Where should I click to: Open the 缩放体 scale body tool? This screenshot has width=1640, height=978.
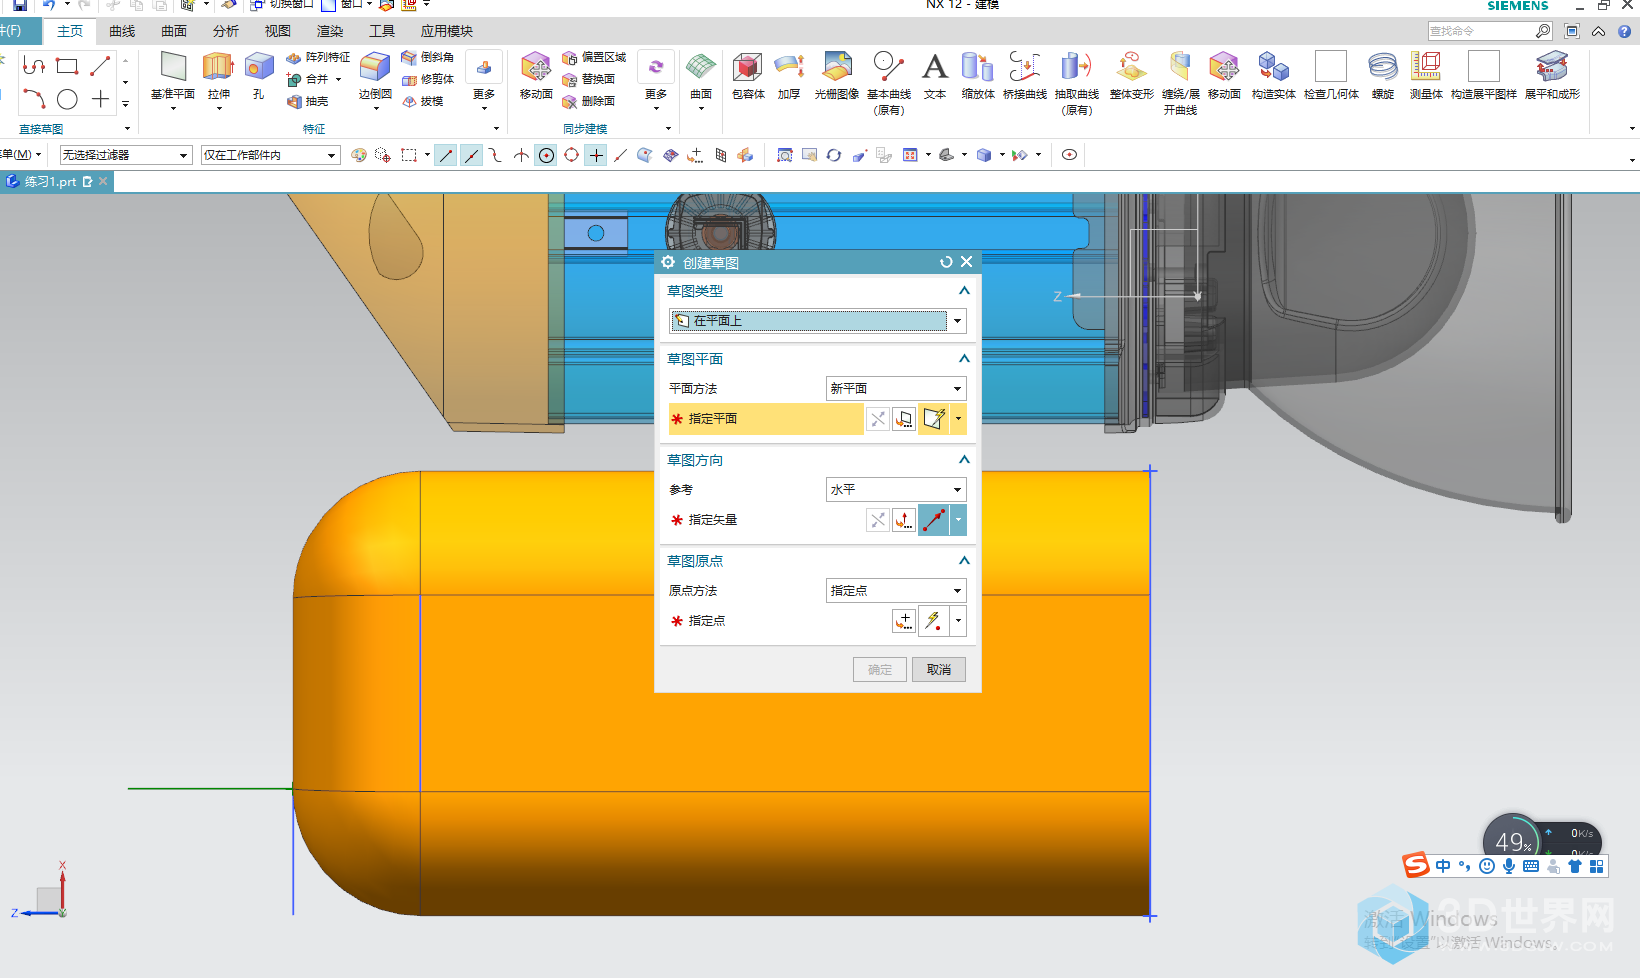(977, 75)
